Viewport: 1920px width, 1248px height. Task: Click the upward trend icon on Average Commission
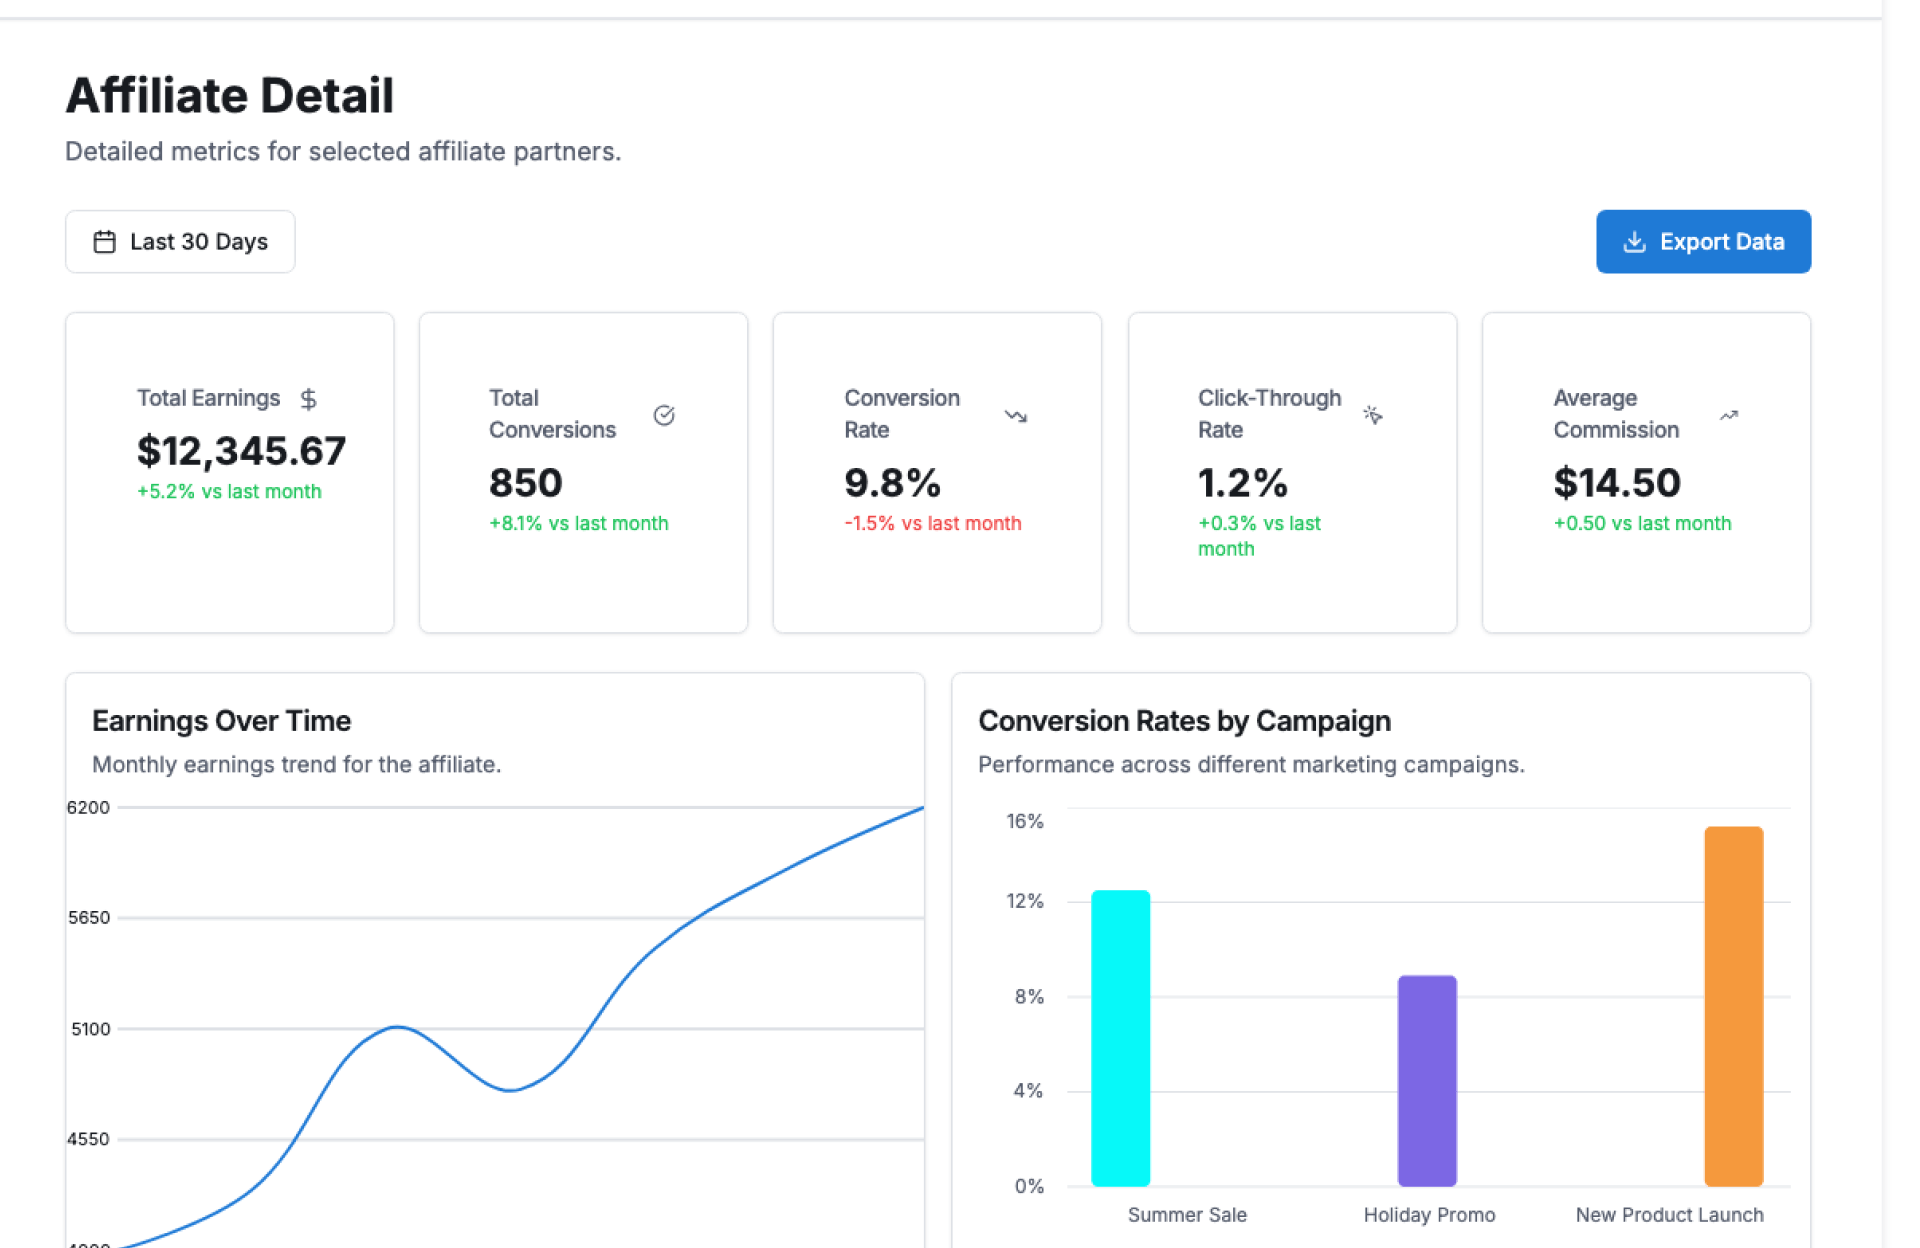tap(1728, 415)
